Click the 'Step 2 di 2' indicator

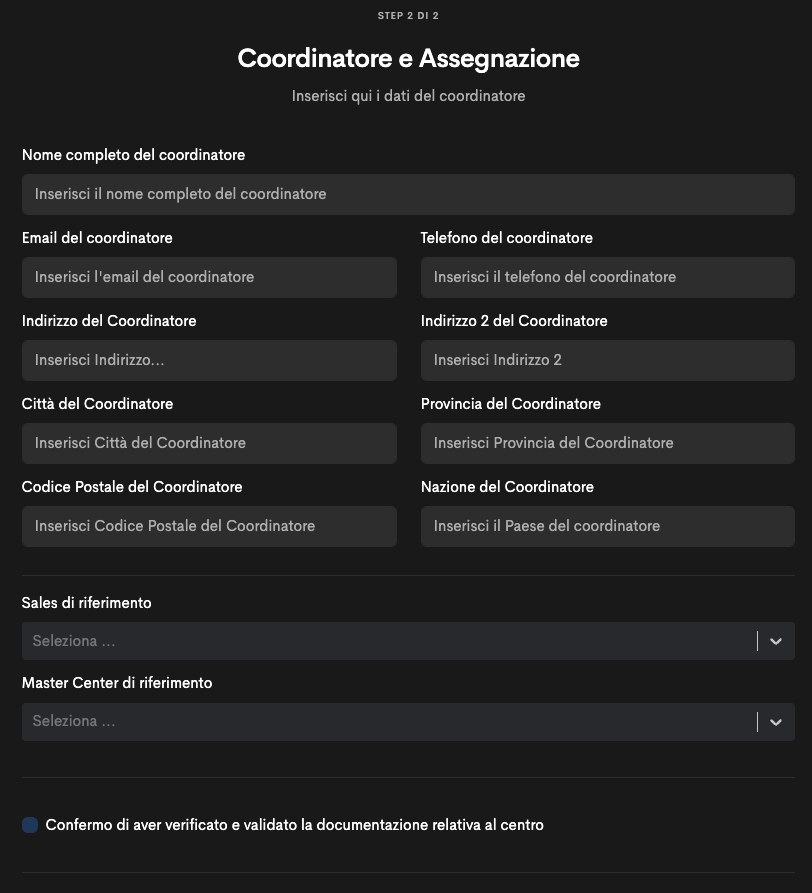[408, 16]
